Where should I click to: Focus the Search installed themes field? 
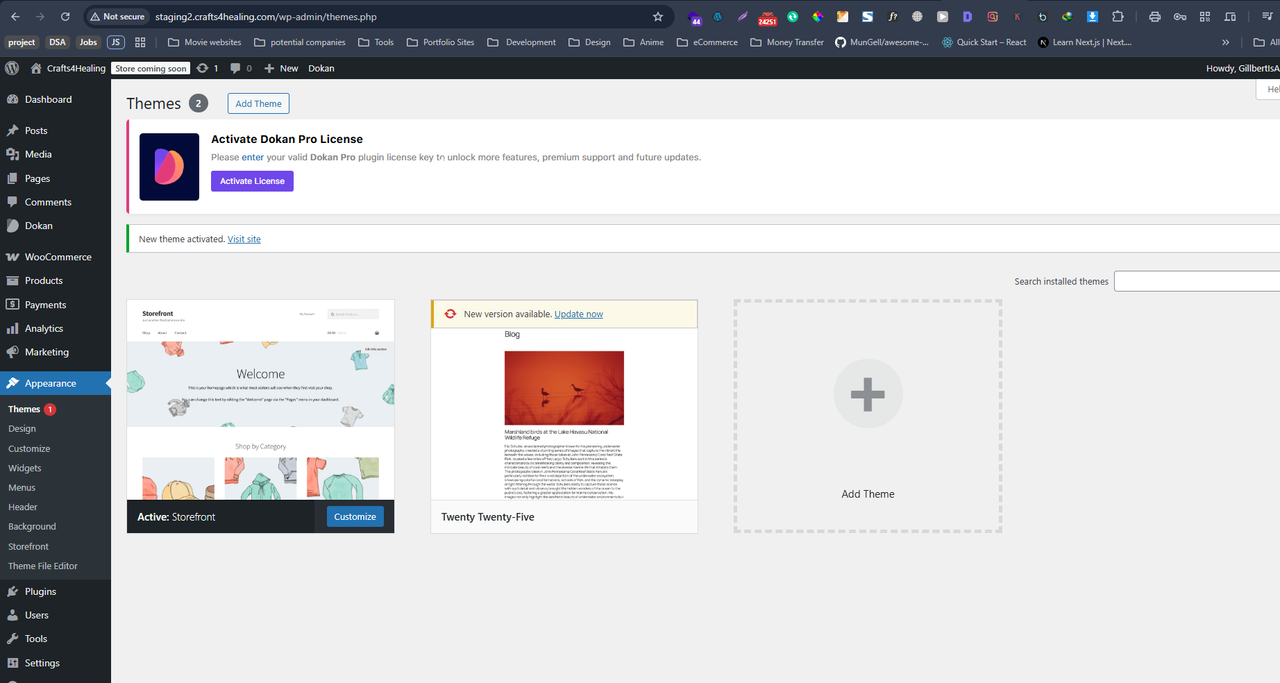1197,281
